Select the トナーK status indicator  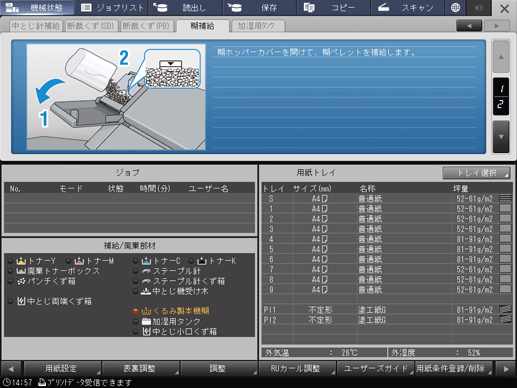(x=191, y=261)
